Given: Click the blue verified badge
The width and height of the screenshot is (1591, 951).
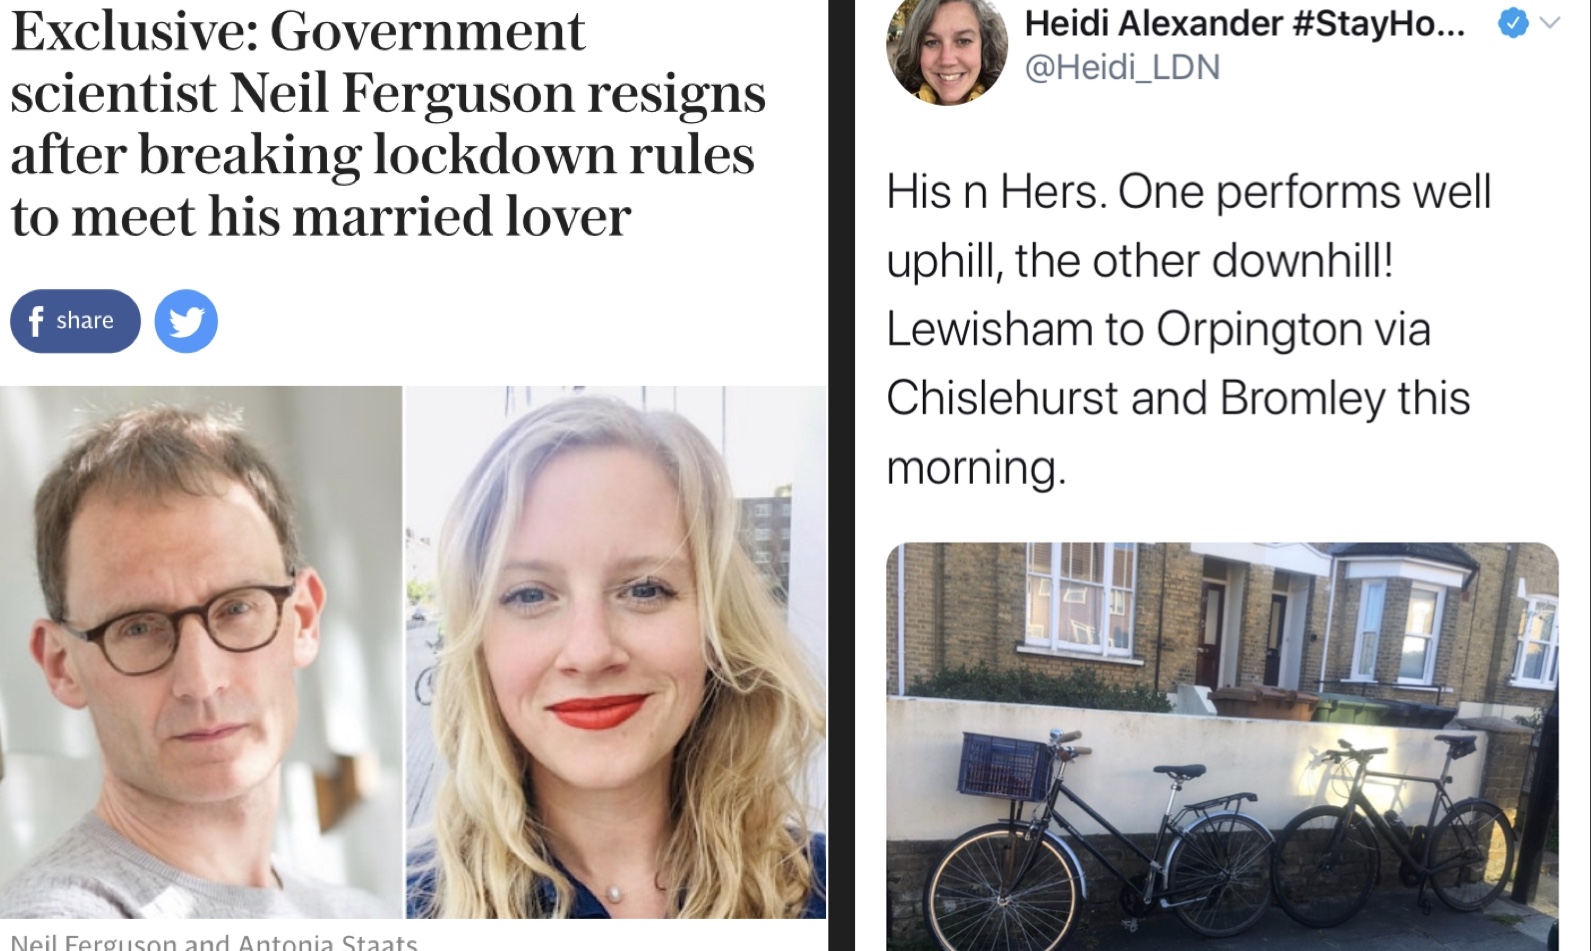Looking at the screenshot, I should (x=1513, y=24).
